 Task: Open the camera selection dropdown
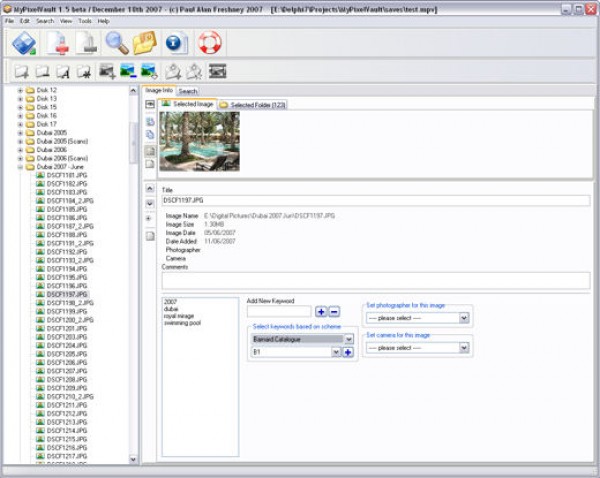(464, 348)
